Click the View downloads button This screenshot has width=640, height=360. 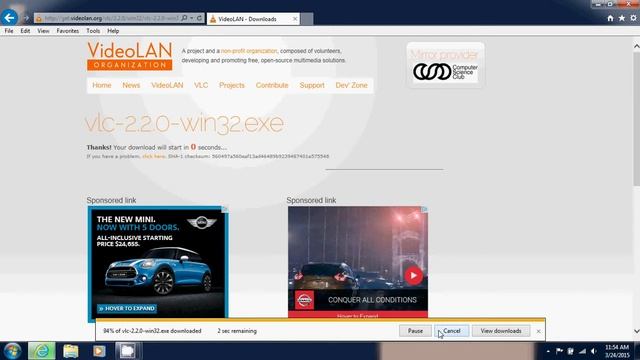coord(501,331)
